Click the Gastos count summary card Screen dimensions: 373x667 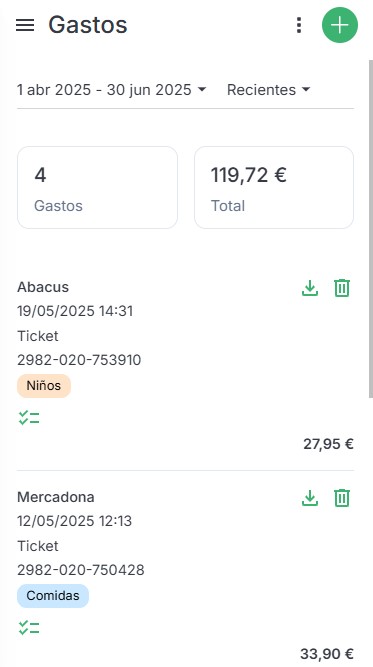click(x=97, y=188)
